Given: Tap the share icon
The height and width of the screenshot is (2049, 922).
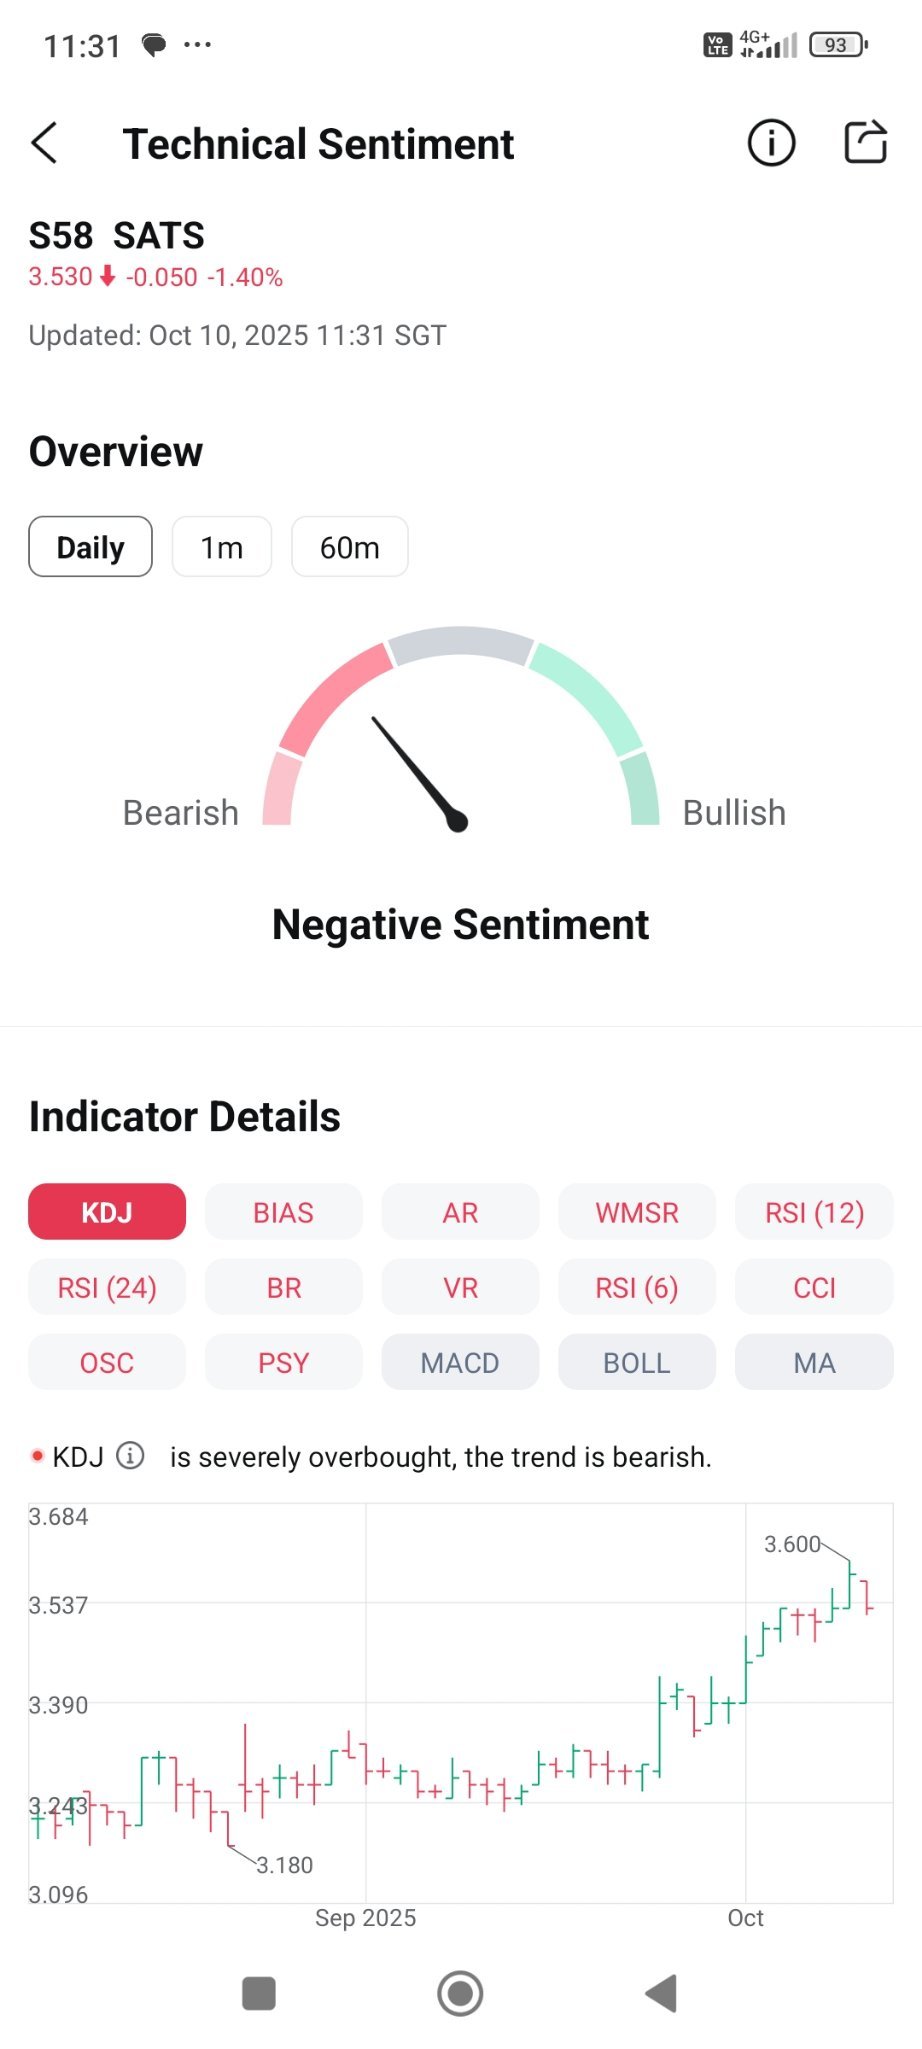Looking at the screenshot, I should [865, 142].
